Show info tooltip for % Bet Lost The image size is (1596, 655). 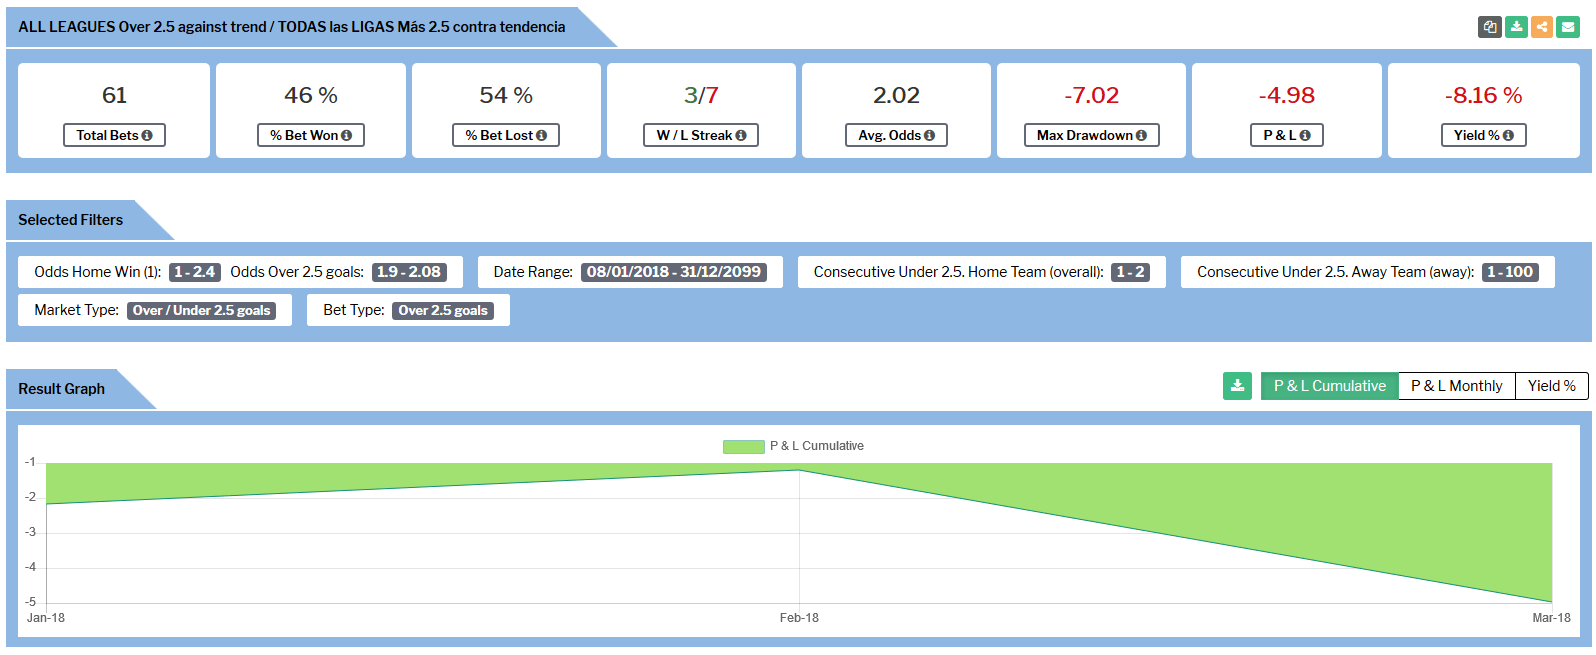[541, 135]
